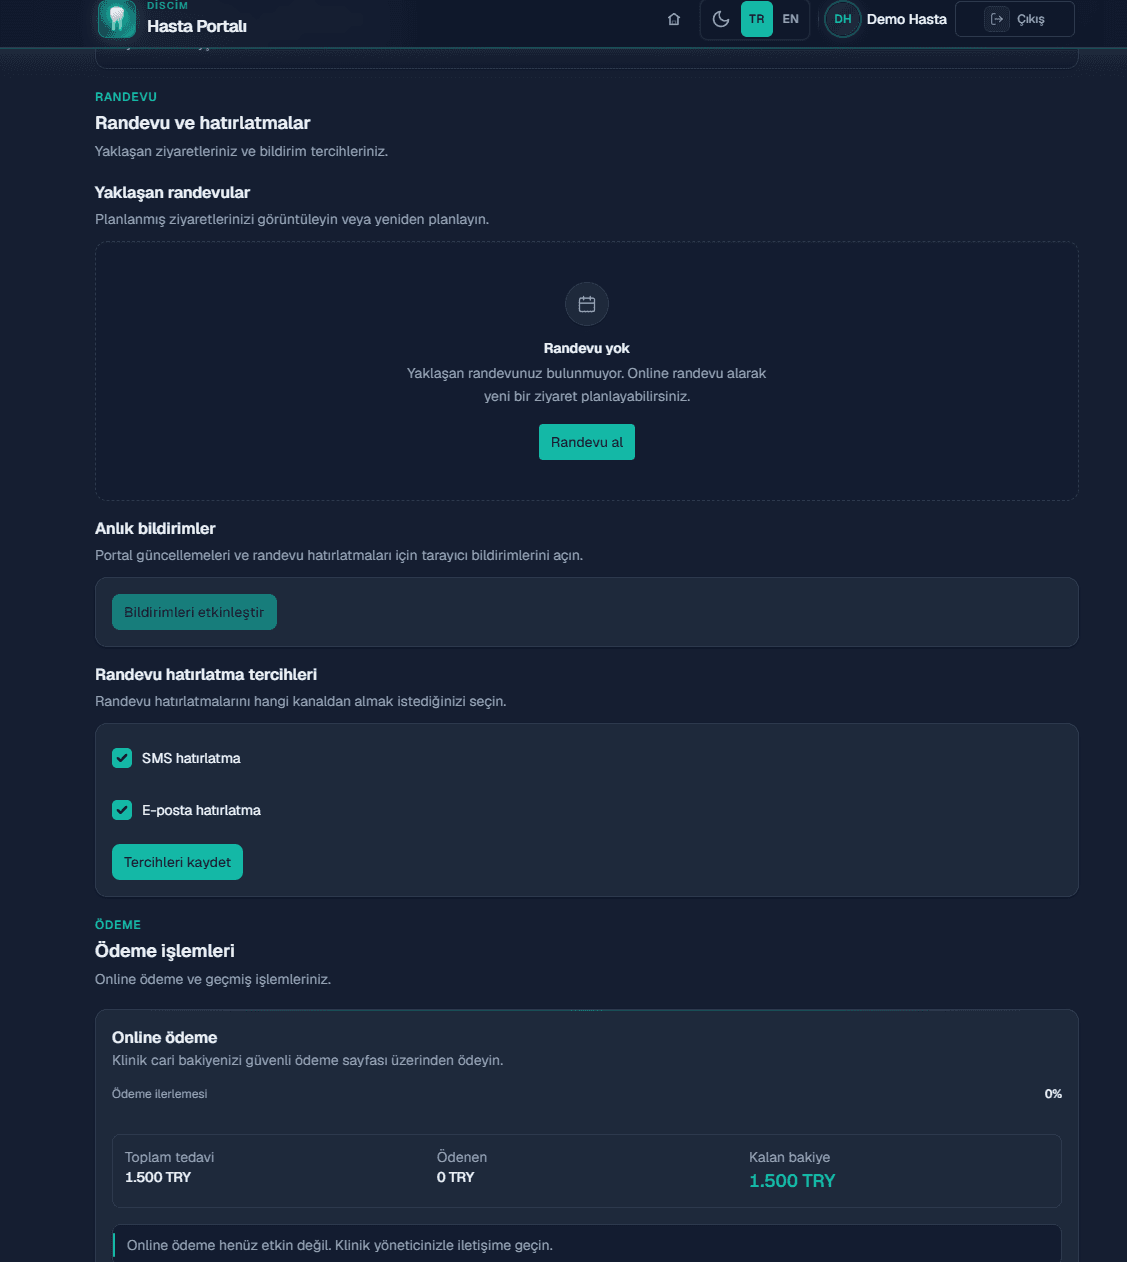1127x1262 pixels.
Task: Click the E-posta hatırlatma label
Action: click(x=201, y=810)
